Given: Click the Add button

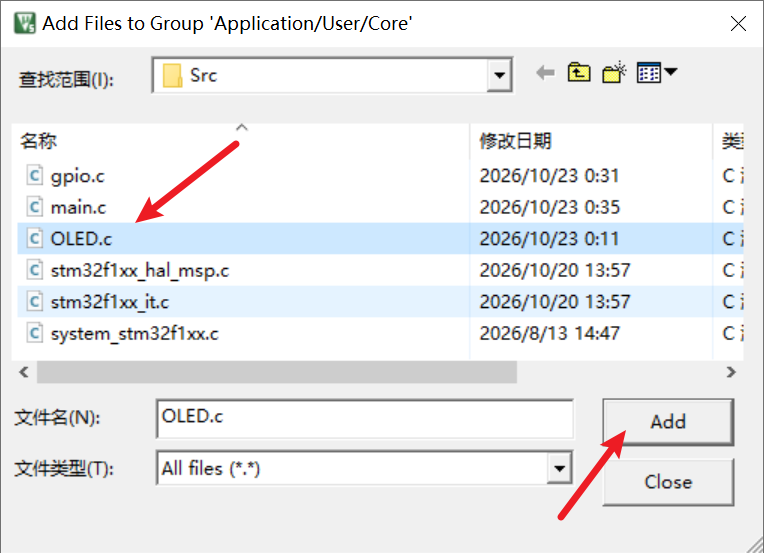Looking at the screenshot, I should point(668,422).
